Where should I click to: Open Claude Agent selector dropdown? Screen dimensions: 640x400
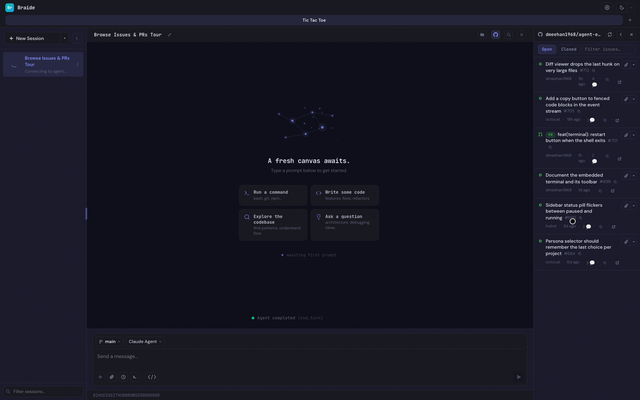(145, 342)
